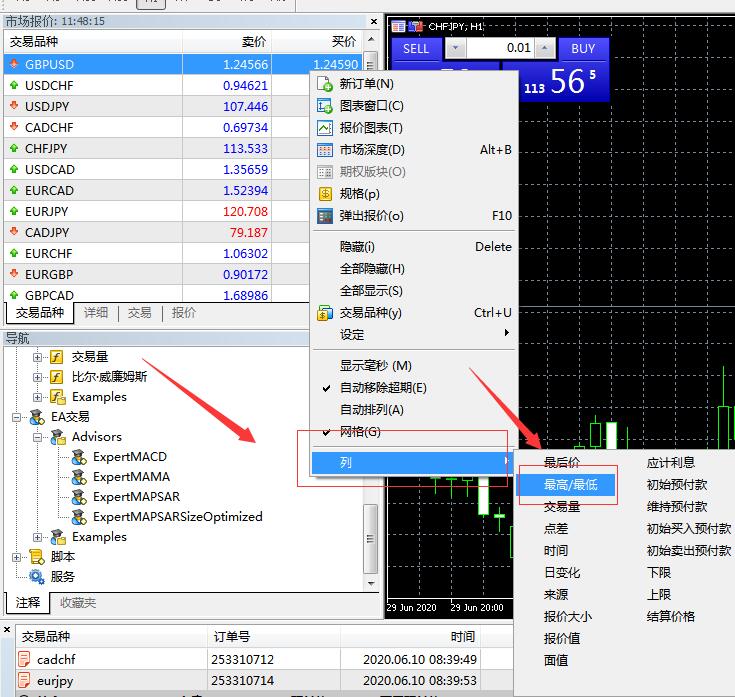
Task: Click the market depth icon 市场深度
Action: [324, 150]
